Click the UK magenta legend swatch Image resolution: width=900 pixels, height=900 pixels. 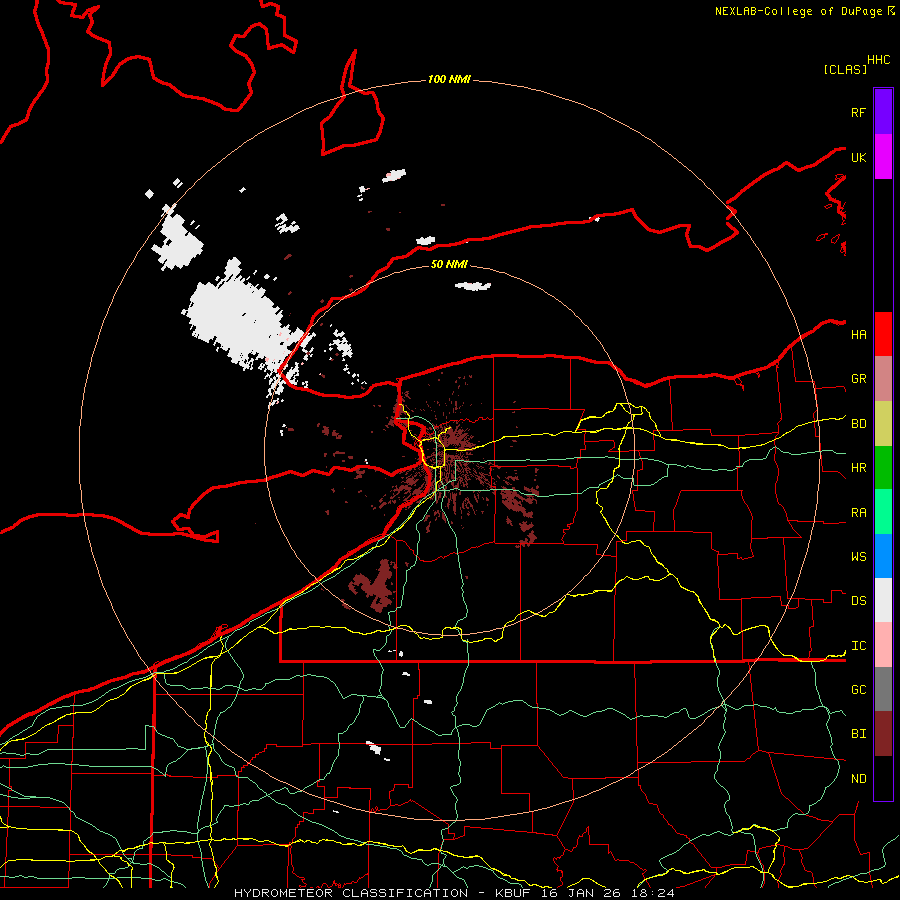(883, 157)
